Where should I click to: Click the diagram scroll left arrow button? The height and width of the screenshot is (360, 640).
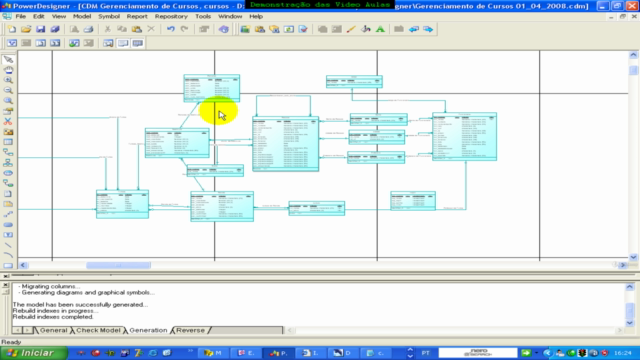pos(23,265)
